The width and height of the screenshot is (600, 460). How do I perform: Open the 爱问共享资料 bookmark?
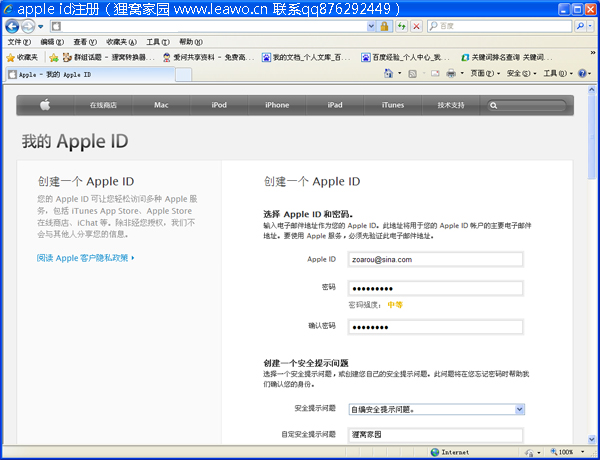(209, 57)
